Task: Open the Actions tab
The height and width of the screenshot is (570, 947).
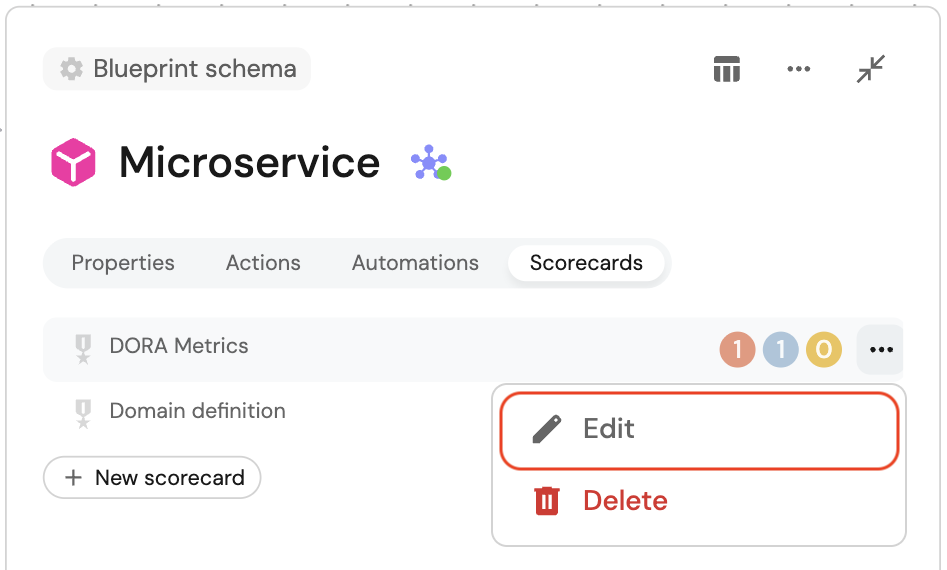Action: click(x=263, y=263)
